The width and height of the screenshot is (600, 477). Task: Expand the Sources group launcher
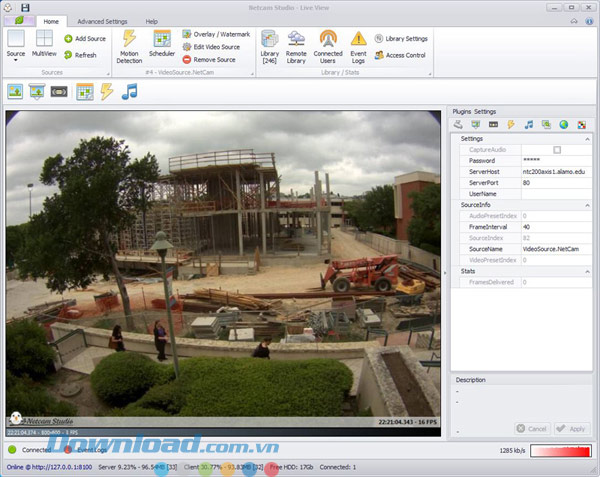tap(108, 73)
